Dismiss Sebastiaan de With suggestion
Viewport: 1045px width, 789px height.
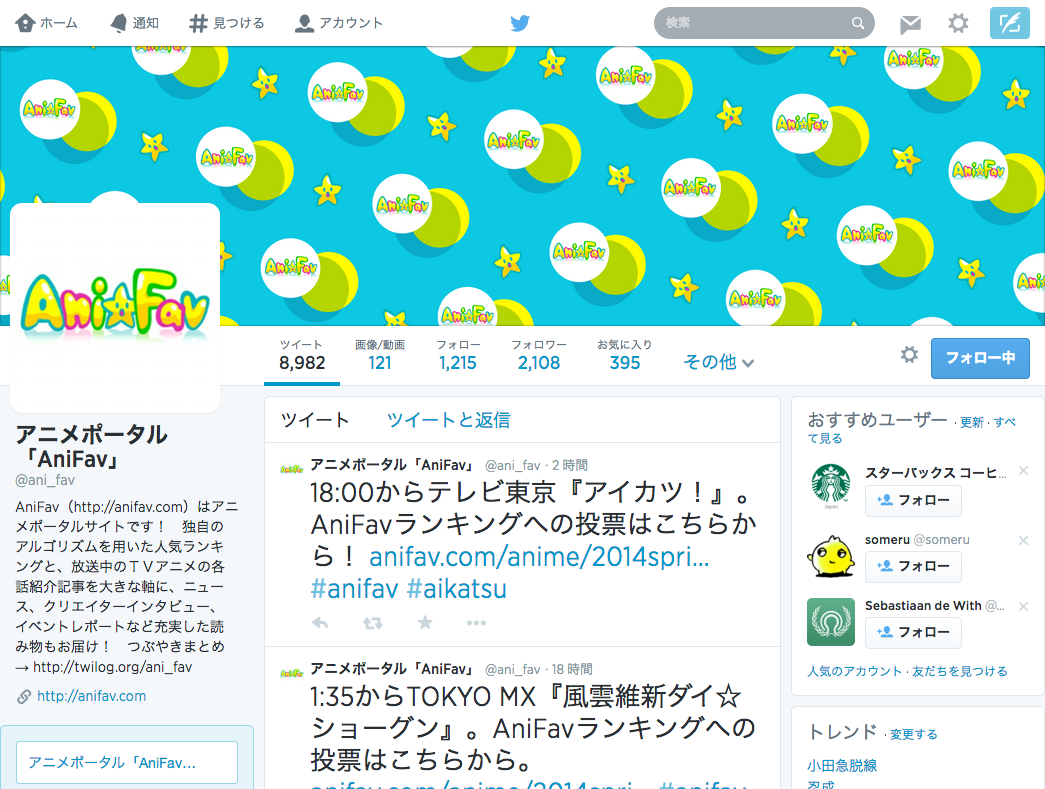1023,606
